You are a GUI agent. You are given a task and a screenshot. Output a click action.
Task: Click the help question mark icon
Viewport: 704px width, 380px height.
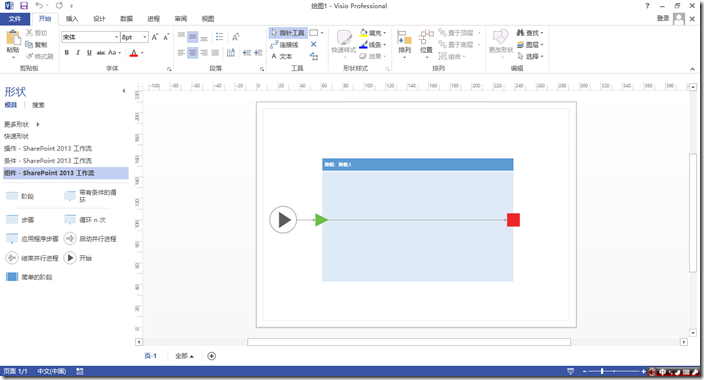point(647,6)
